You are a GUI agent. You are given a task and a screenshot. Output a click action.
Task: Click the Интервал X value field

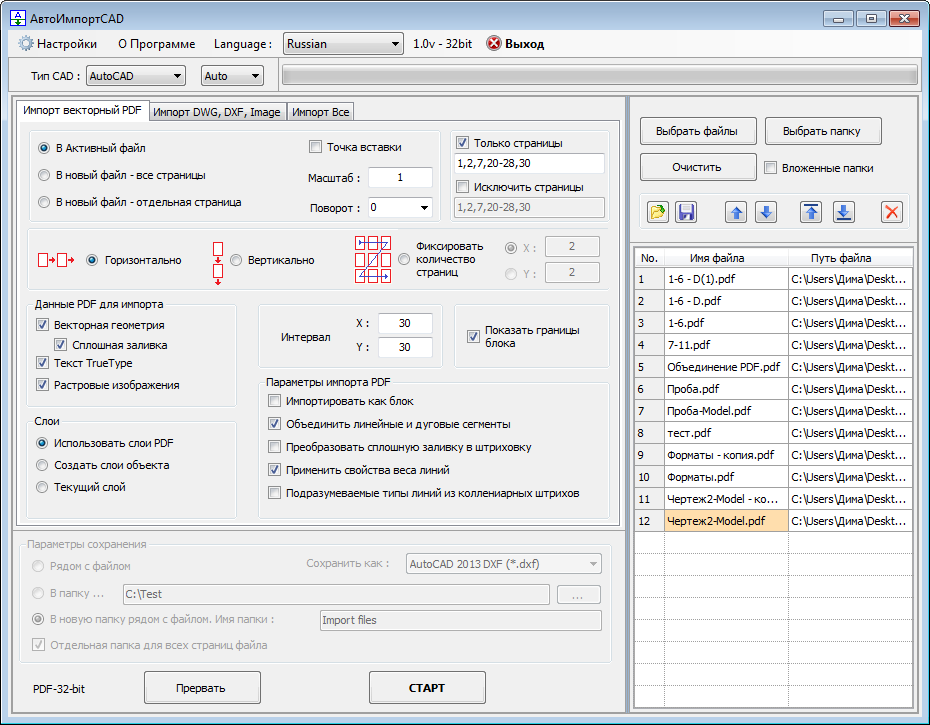pyautogui.click(x=405, y=323)
